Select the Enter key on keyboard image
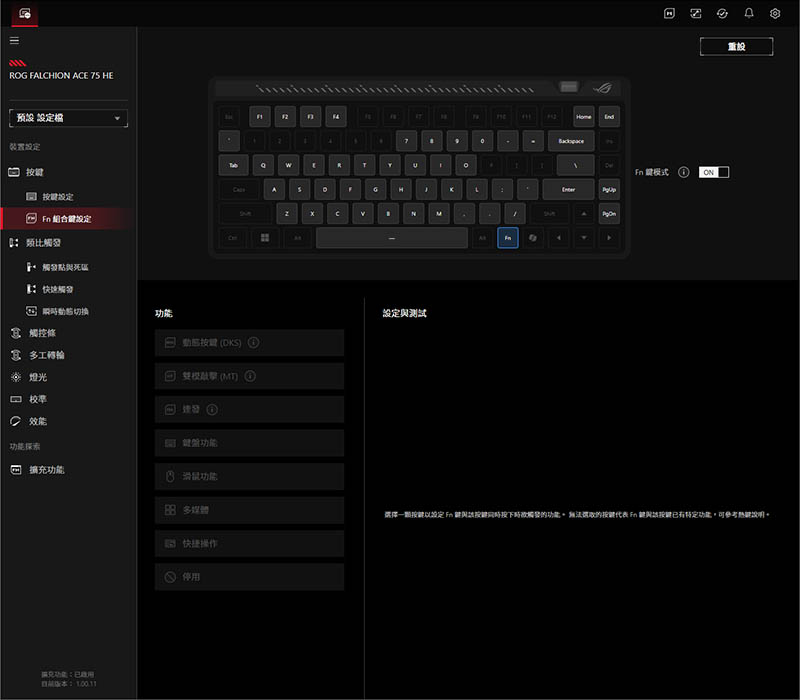This screenshot has width=800, height=700. tap(568, 189)
